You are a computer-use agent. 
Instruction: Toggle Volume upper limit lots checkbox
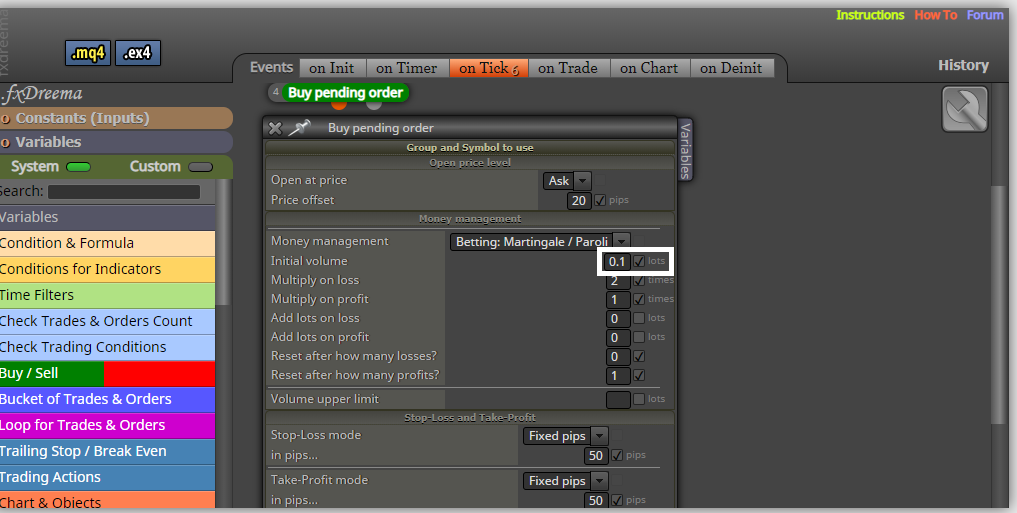click(639, 399)
